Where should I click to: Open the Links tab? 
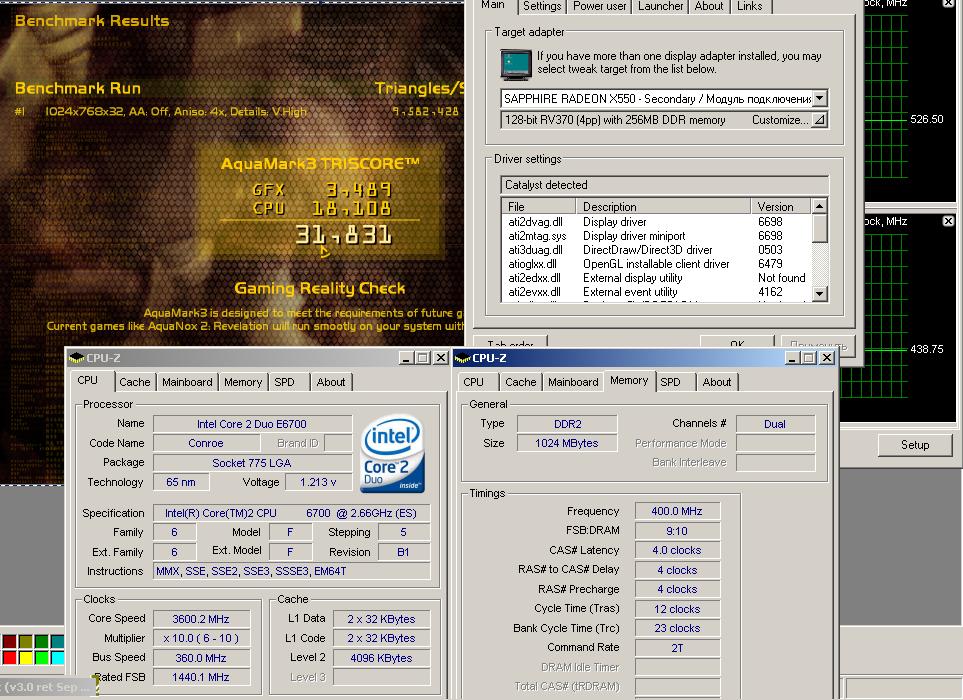pos(749,6)
